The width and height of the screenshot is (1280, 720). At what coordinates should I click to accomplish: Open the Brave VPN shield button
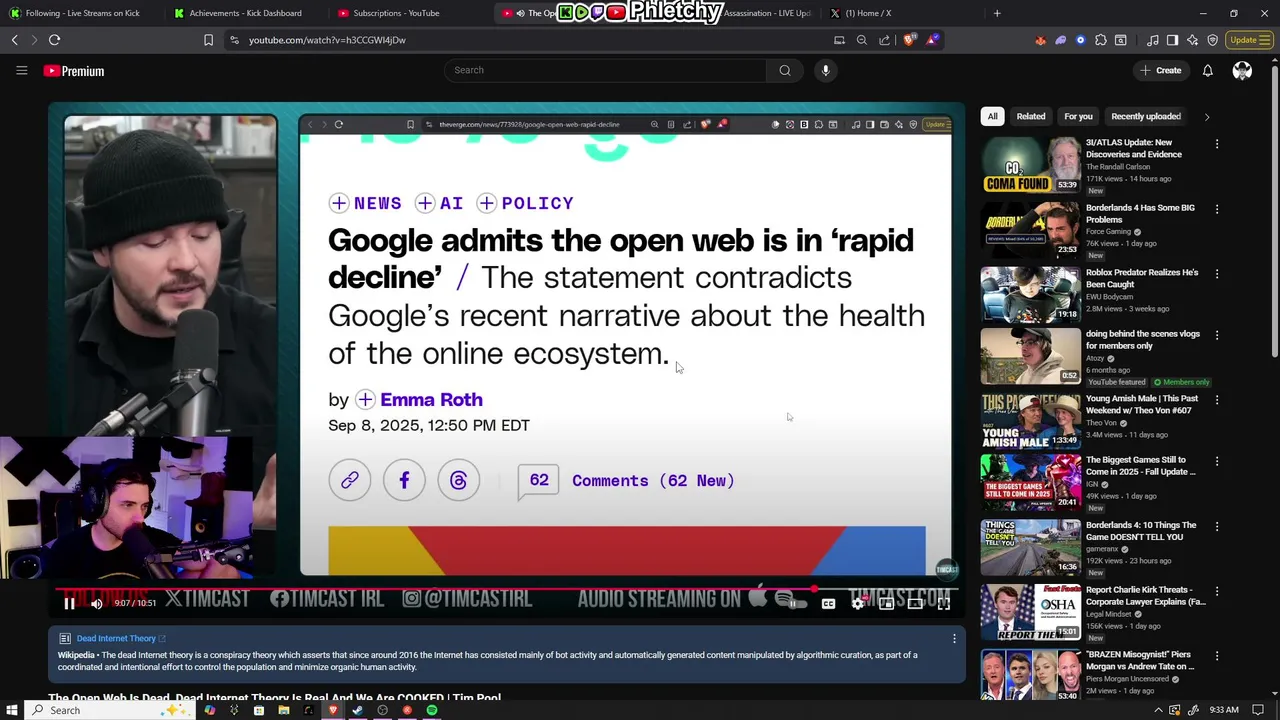point(1213,40)
